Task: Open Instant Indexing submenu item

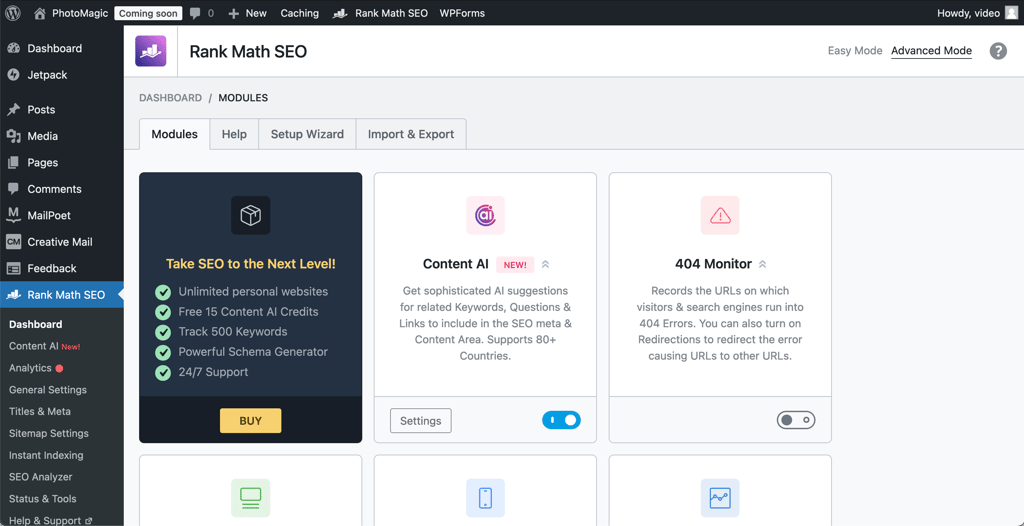Action: coord(46,455)
